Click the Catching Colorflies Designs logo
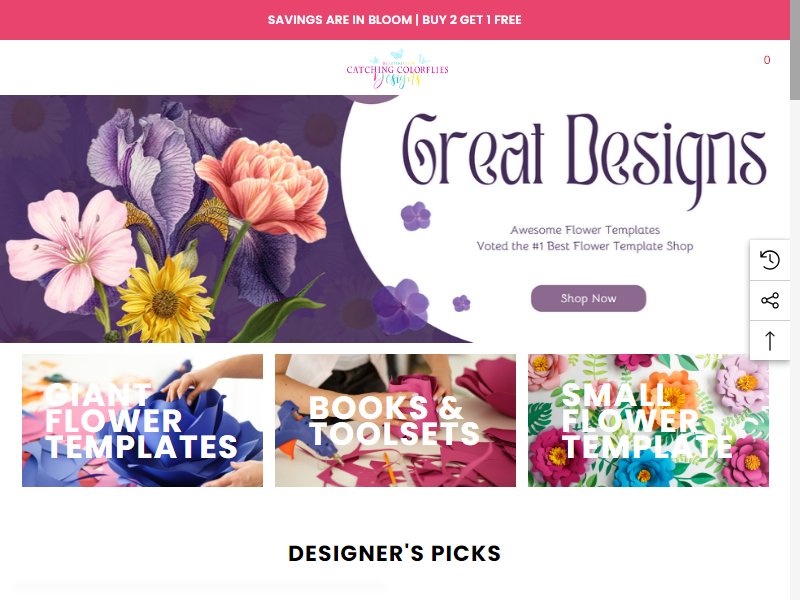This screenshot has width=800, height=600. pos(397,69)
